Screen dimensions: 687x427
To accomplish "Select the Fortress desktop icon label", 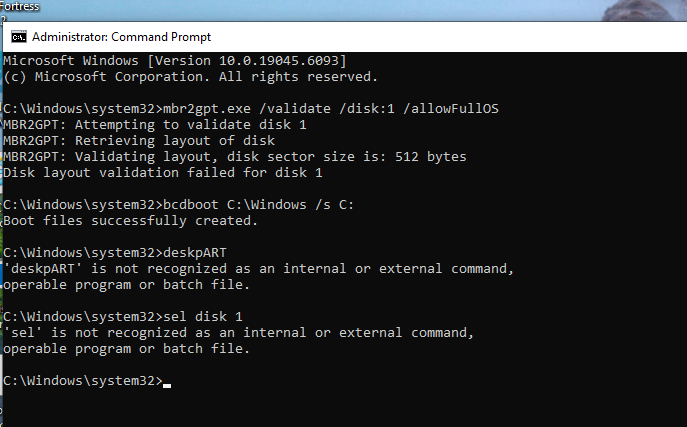I will point(19,6).
